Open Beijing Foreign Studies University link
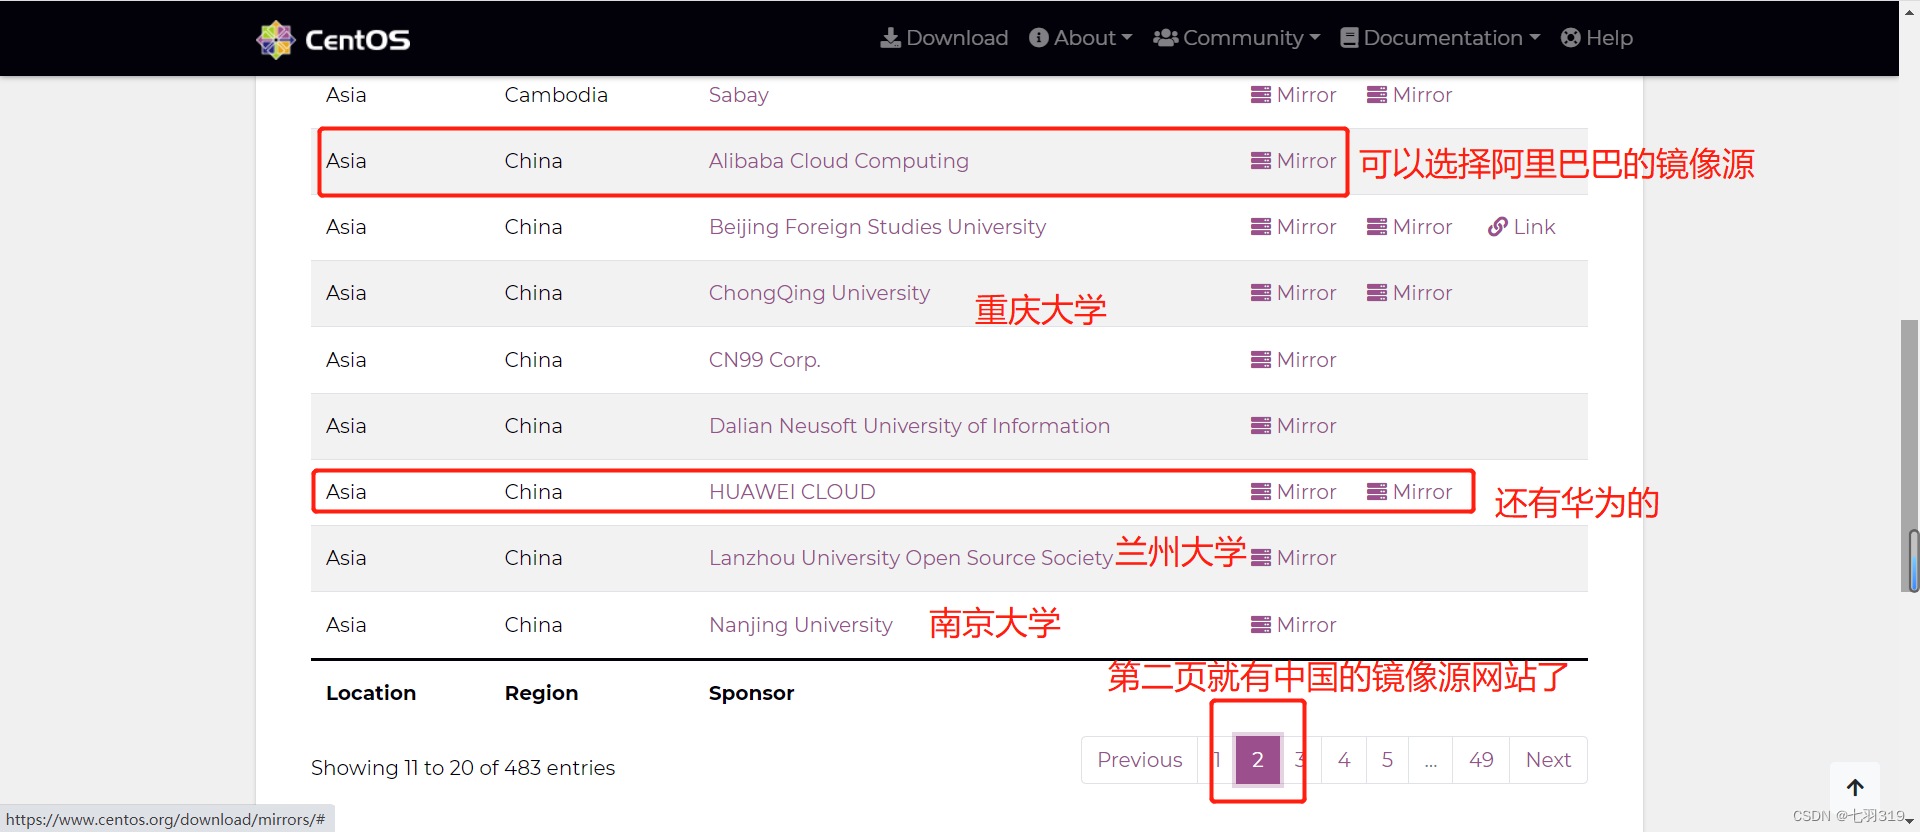1920x832 pixels. tap(877, 227)
